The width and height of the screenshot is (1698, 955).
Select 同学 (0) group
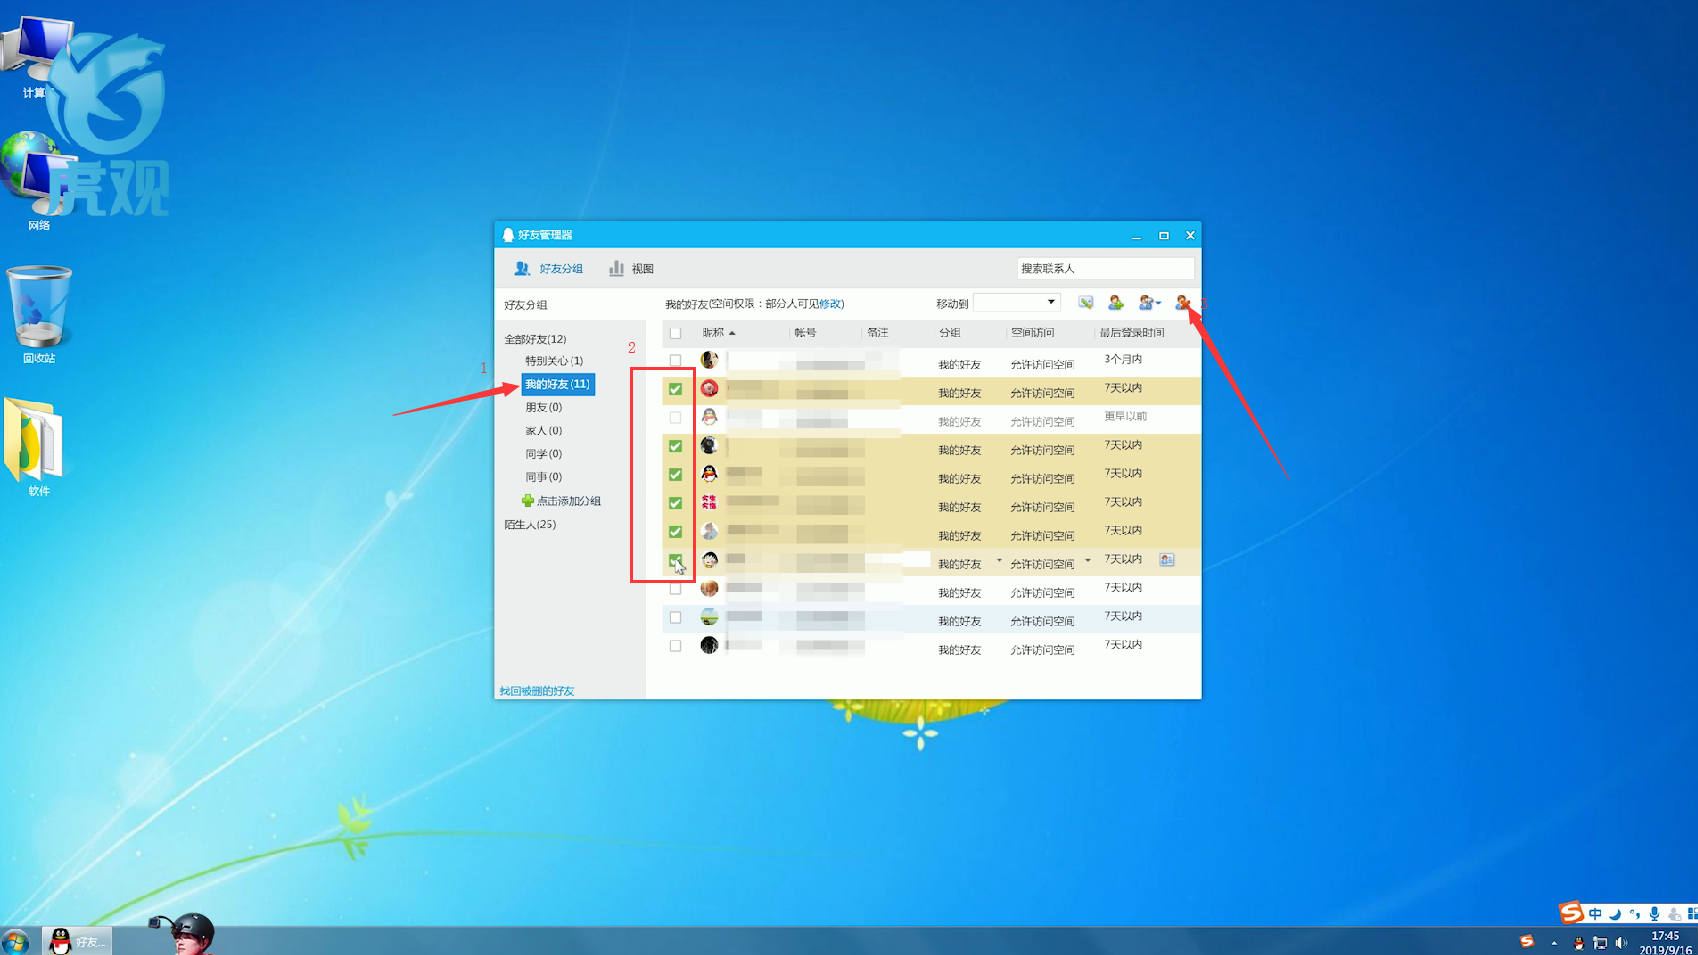click(544, 454)
